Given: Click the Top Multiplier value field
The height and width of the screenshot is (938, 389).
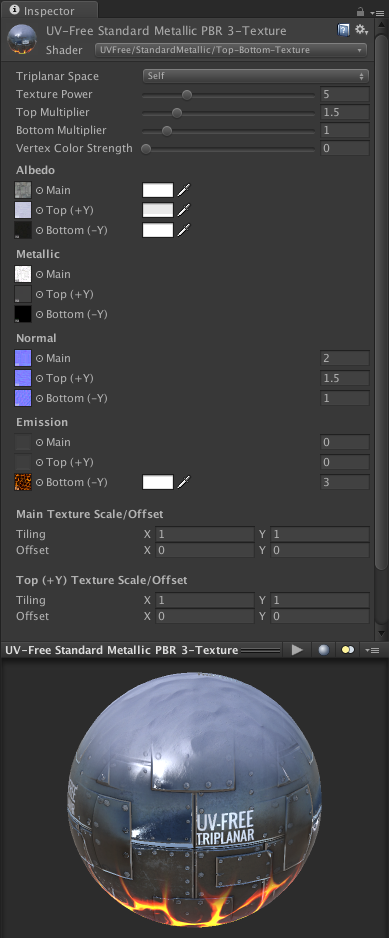Looking at the screenshot, I should point(345,112).
